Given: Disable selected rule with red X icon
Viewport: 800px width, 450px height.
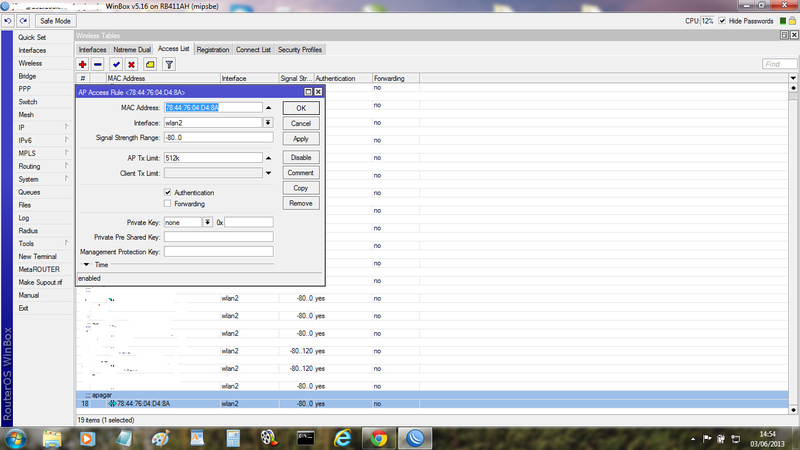Looking at the screenshot, I should click(x=132, y=64).
